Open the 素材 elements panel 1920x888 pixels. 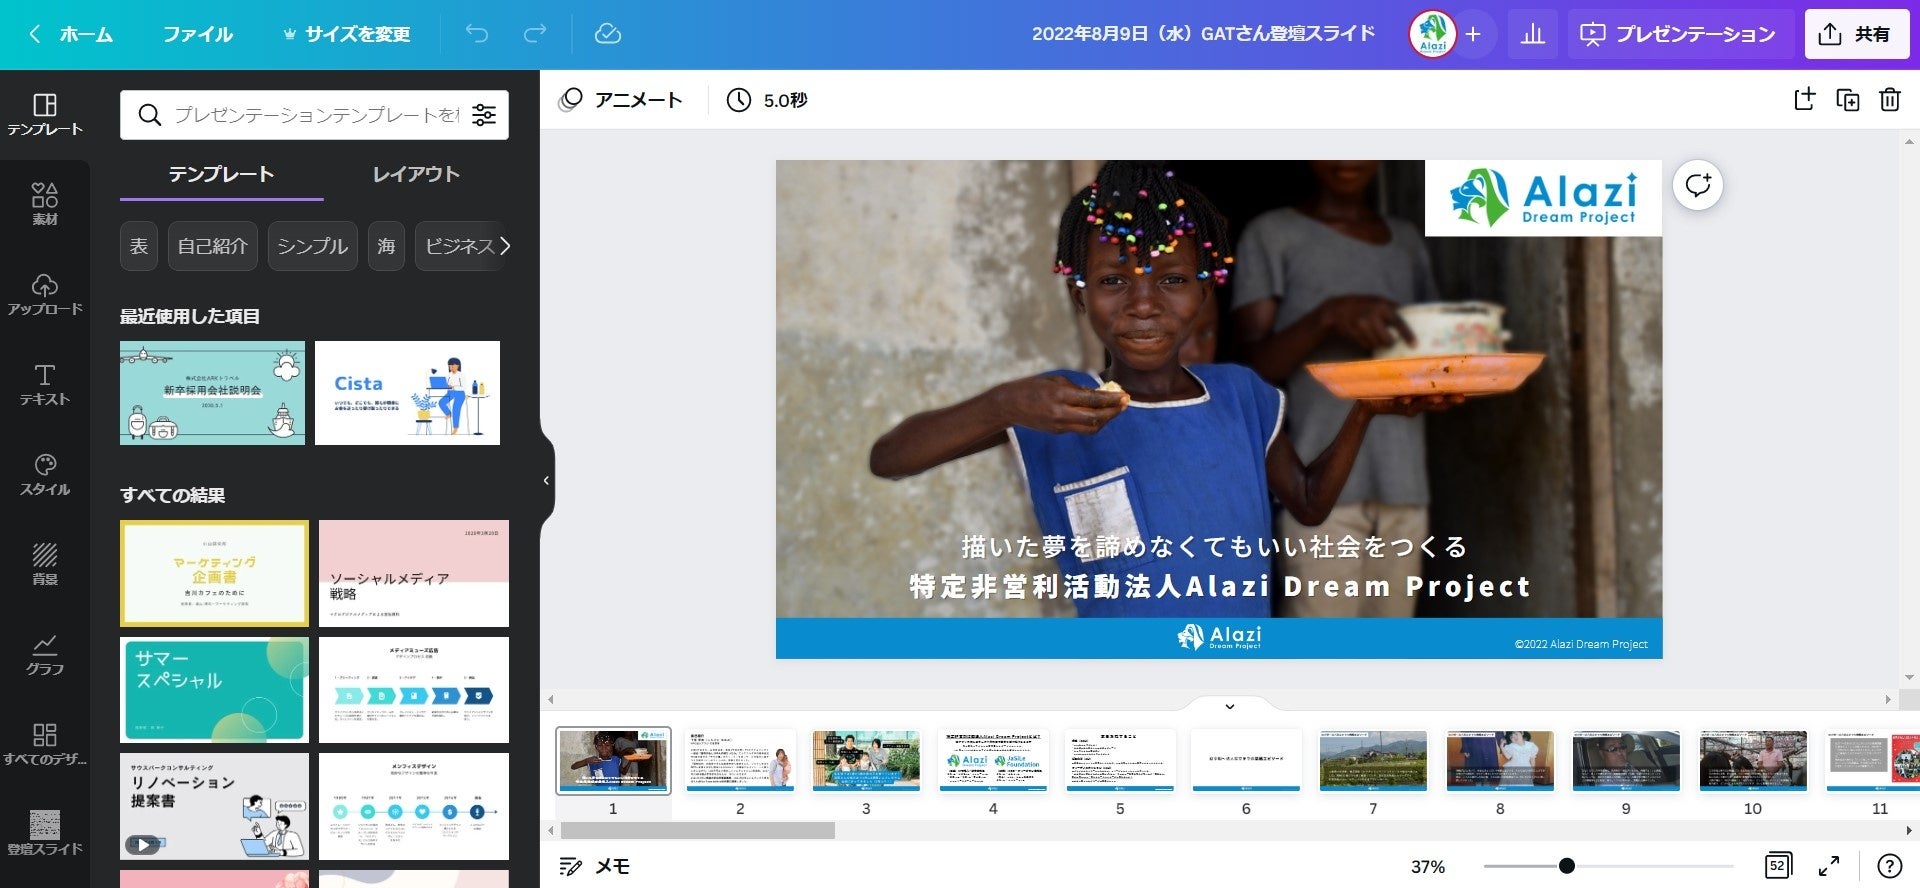45,204
